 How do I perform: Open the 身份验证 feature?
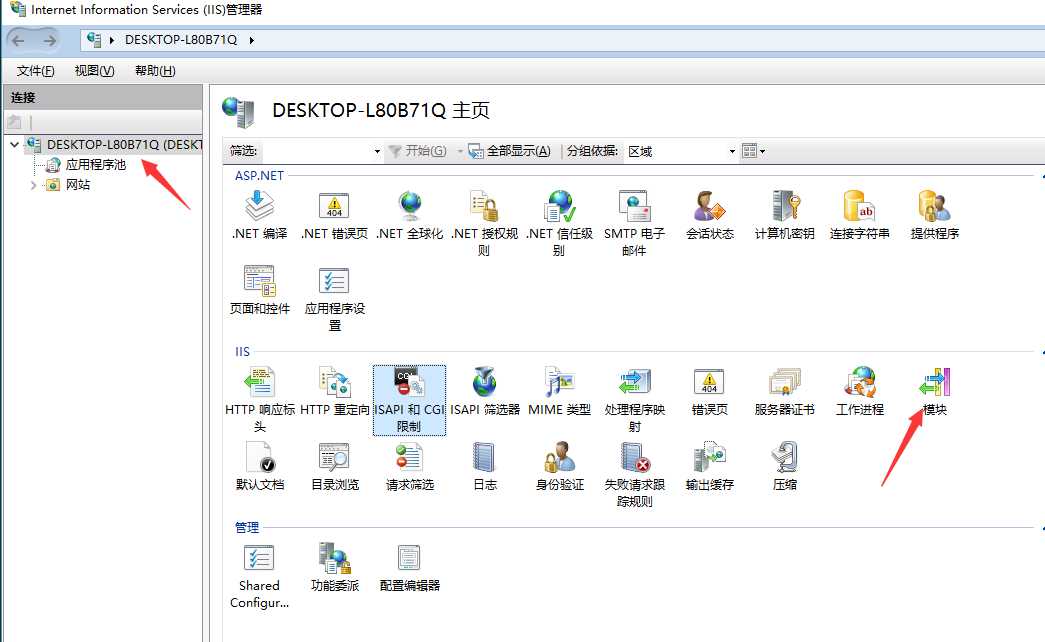pos(559,467)
